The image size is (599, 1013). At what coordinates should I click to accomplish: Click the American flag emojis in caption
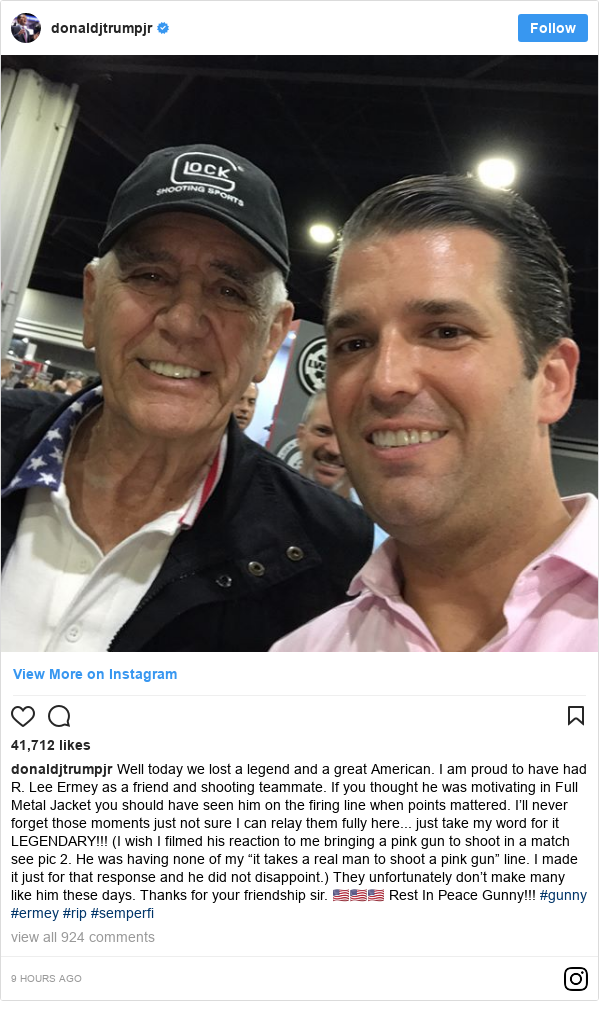358,895
